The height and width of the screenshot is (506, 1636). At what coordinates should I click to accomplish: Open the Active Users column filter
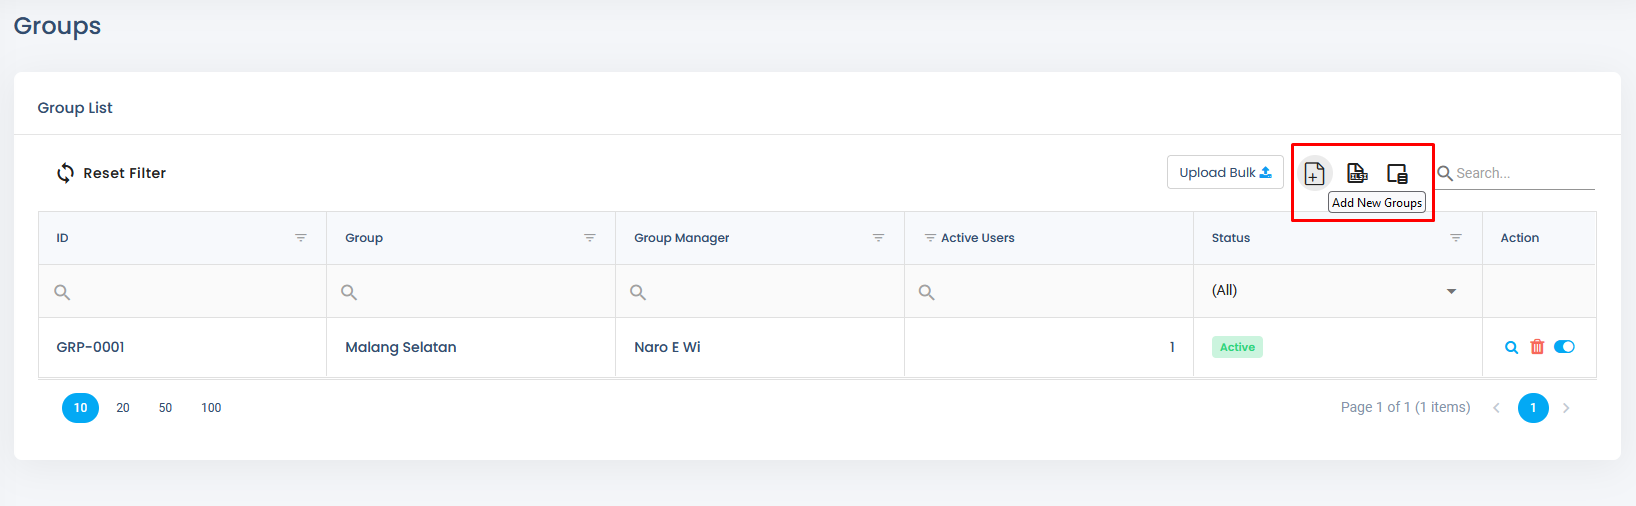click(930, 238)
